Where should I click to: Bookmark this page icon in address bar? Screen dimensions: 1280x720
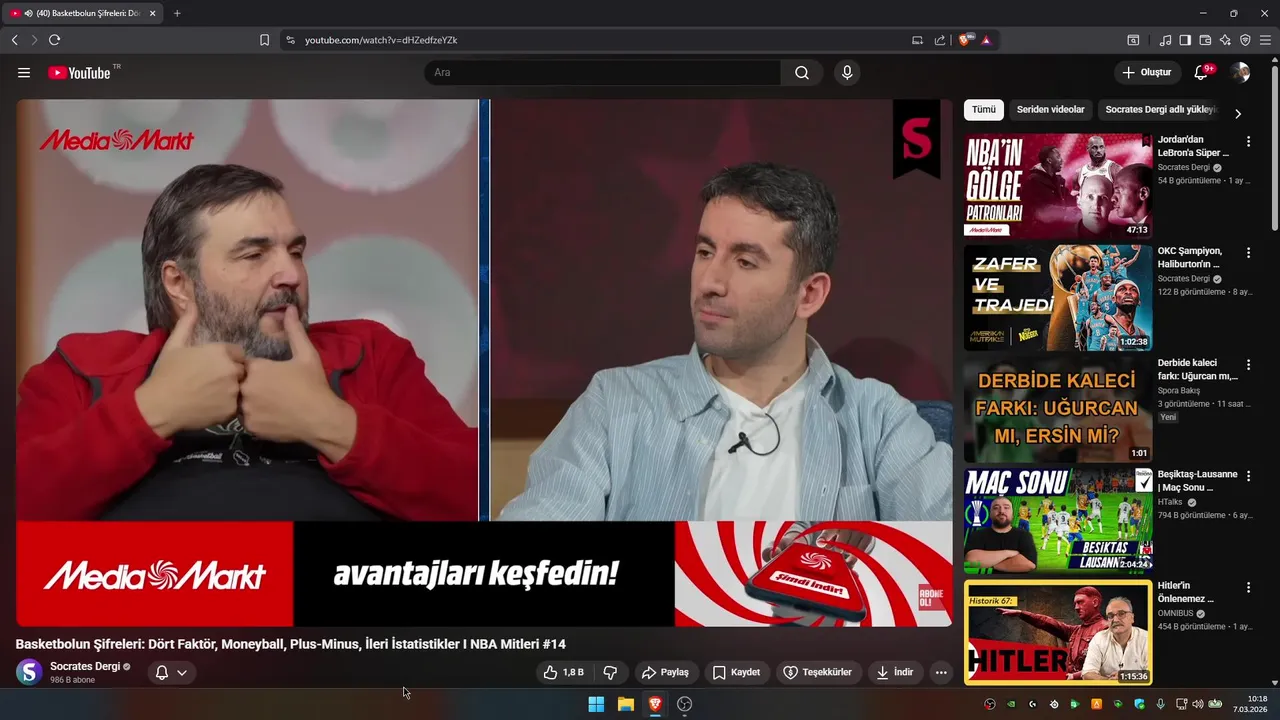[264, 40]
